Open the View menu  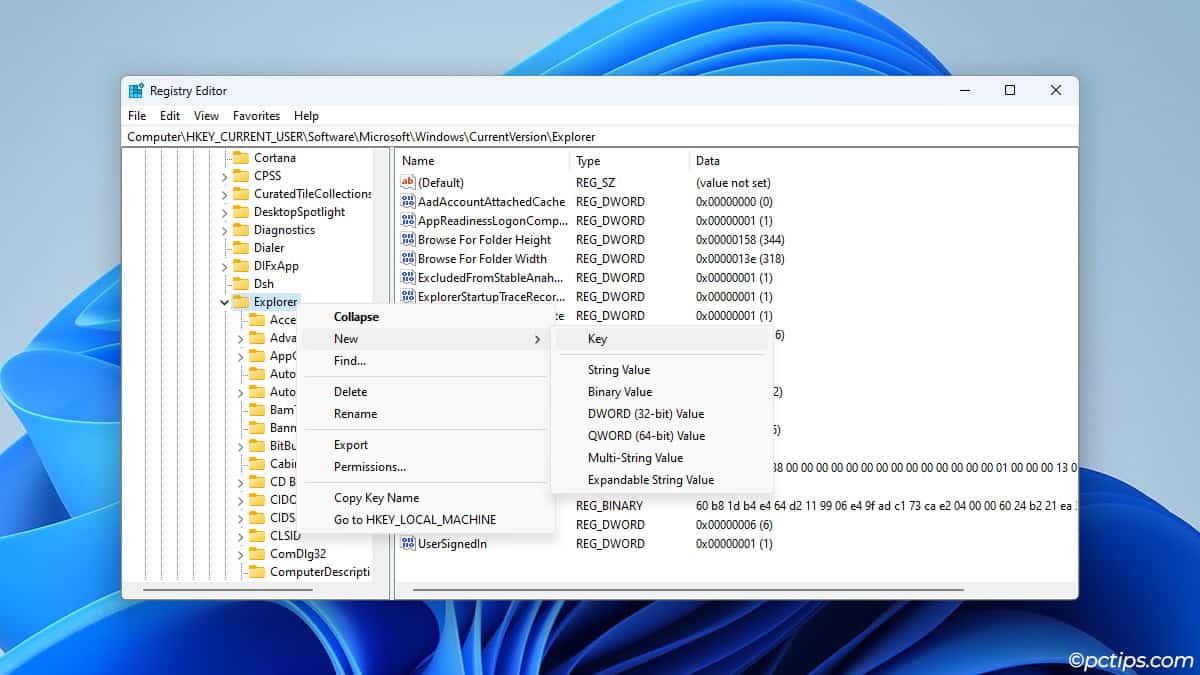[x=206, y=116]
